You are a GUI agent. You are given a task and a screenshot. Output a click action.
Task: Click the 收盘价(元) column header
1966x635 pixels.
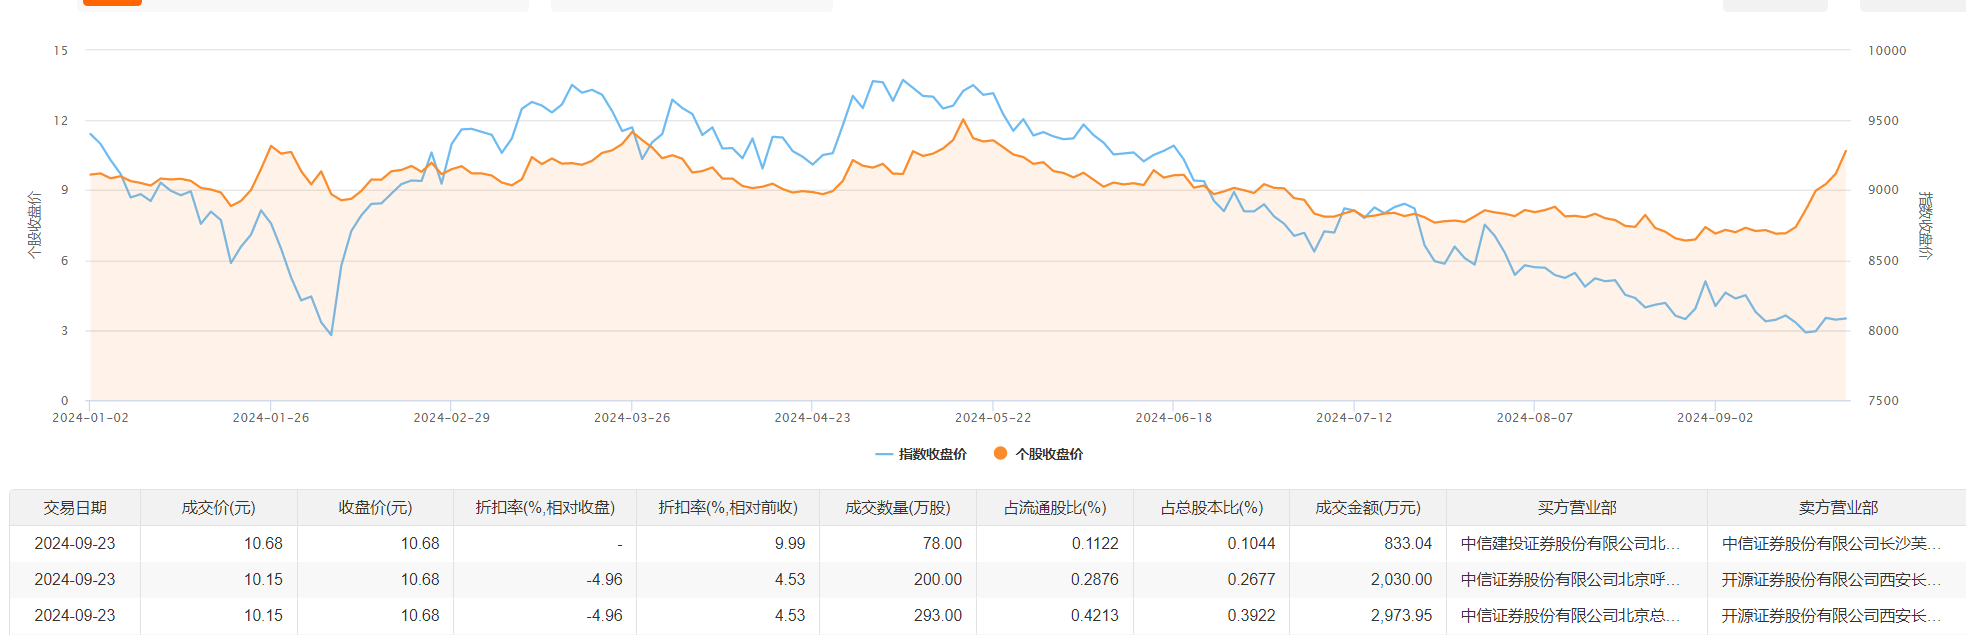point(375,508)
